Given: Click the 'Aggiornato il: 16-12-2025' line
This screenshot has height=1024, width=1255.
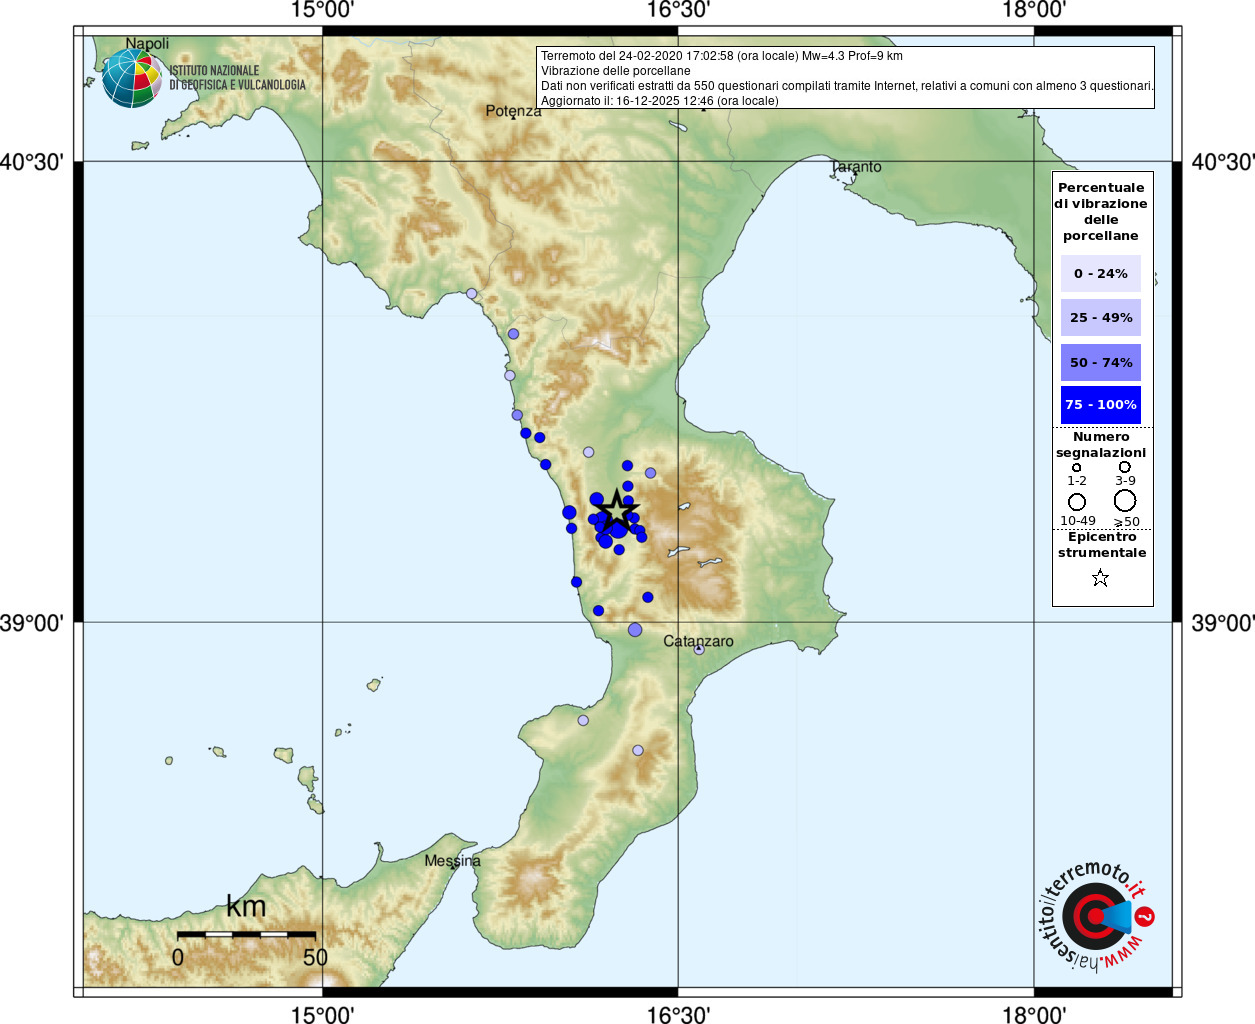Looking at the screenshot, I should 660,101.
